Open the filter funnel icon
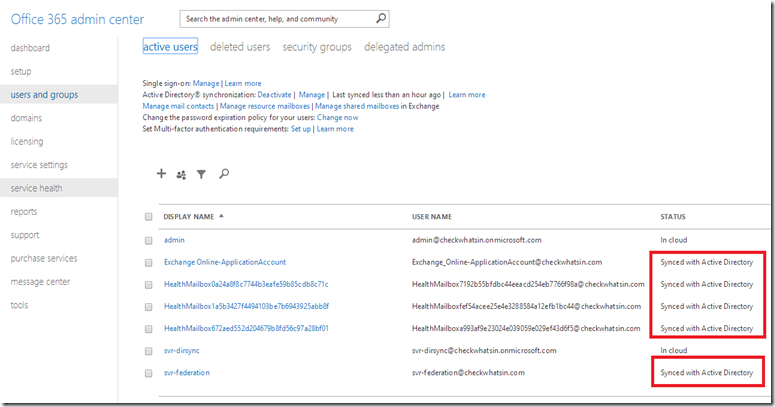 pos(201,174)
